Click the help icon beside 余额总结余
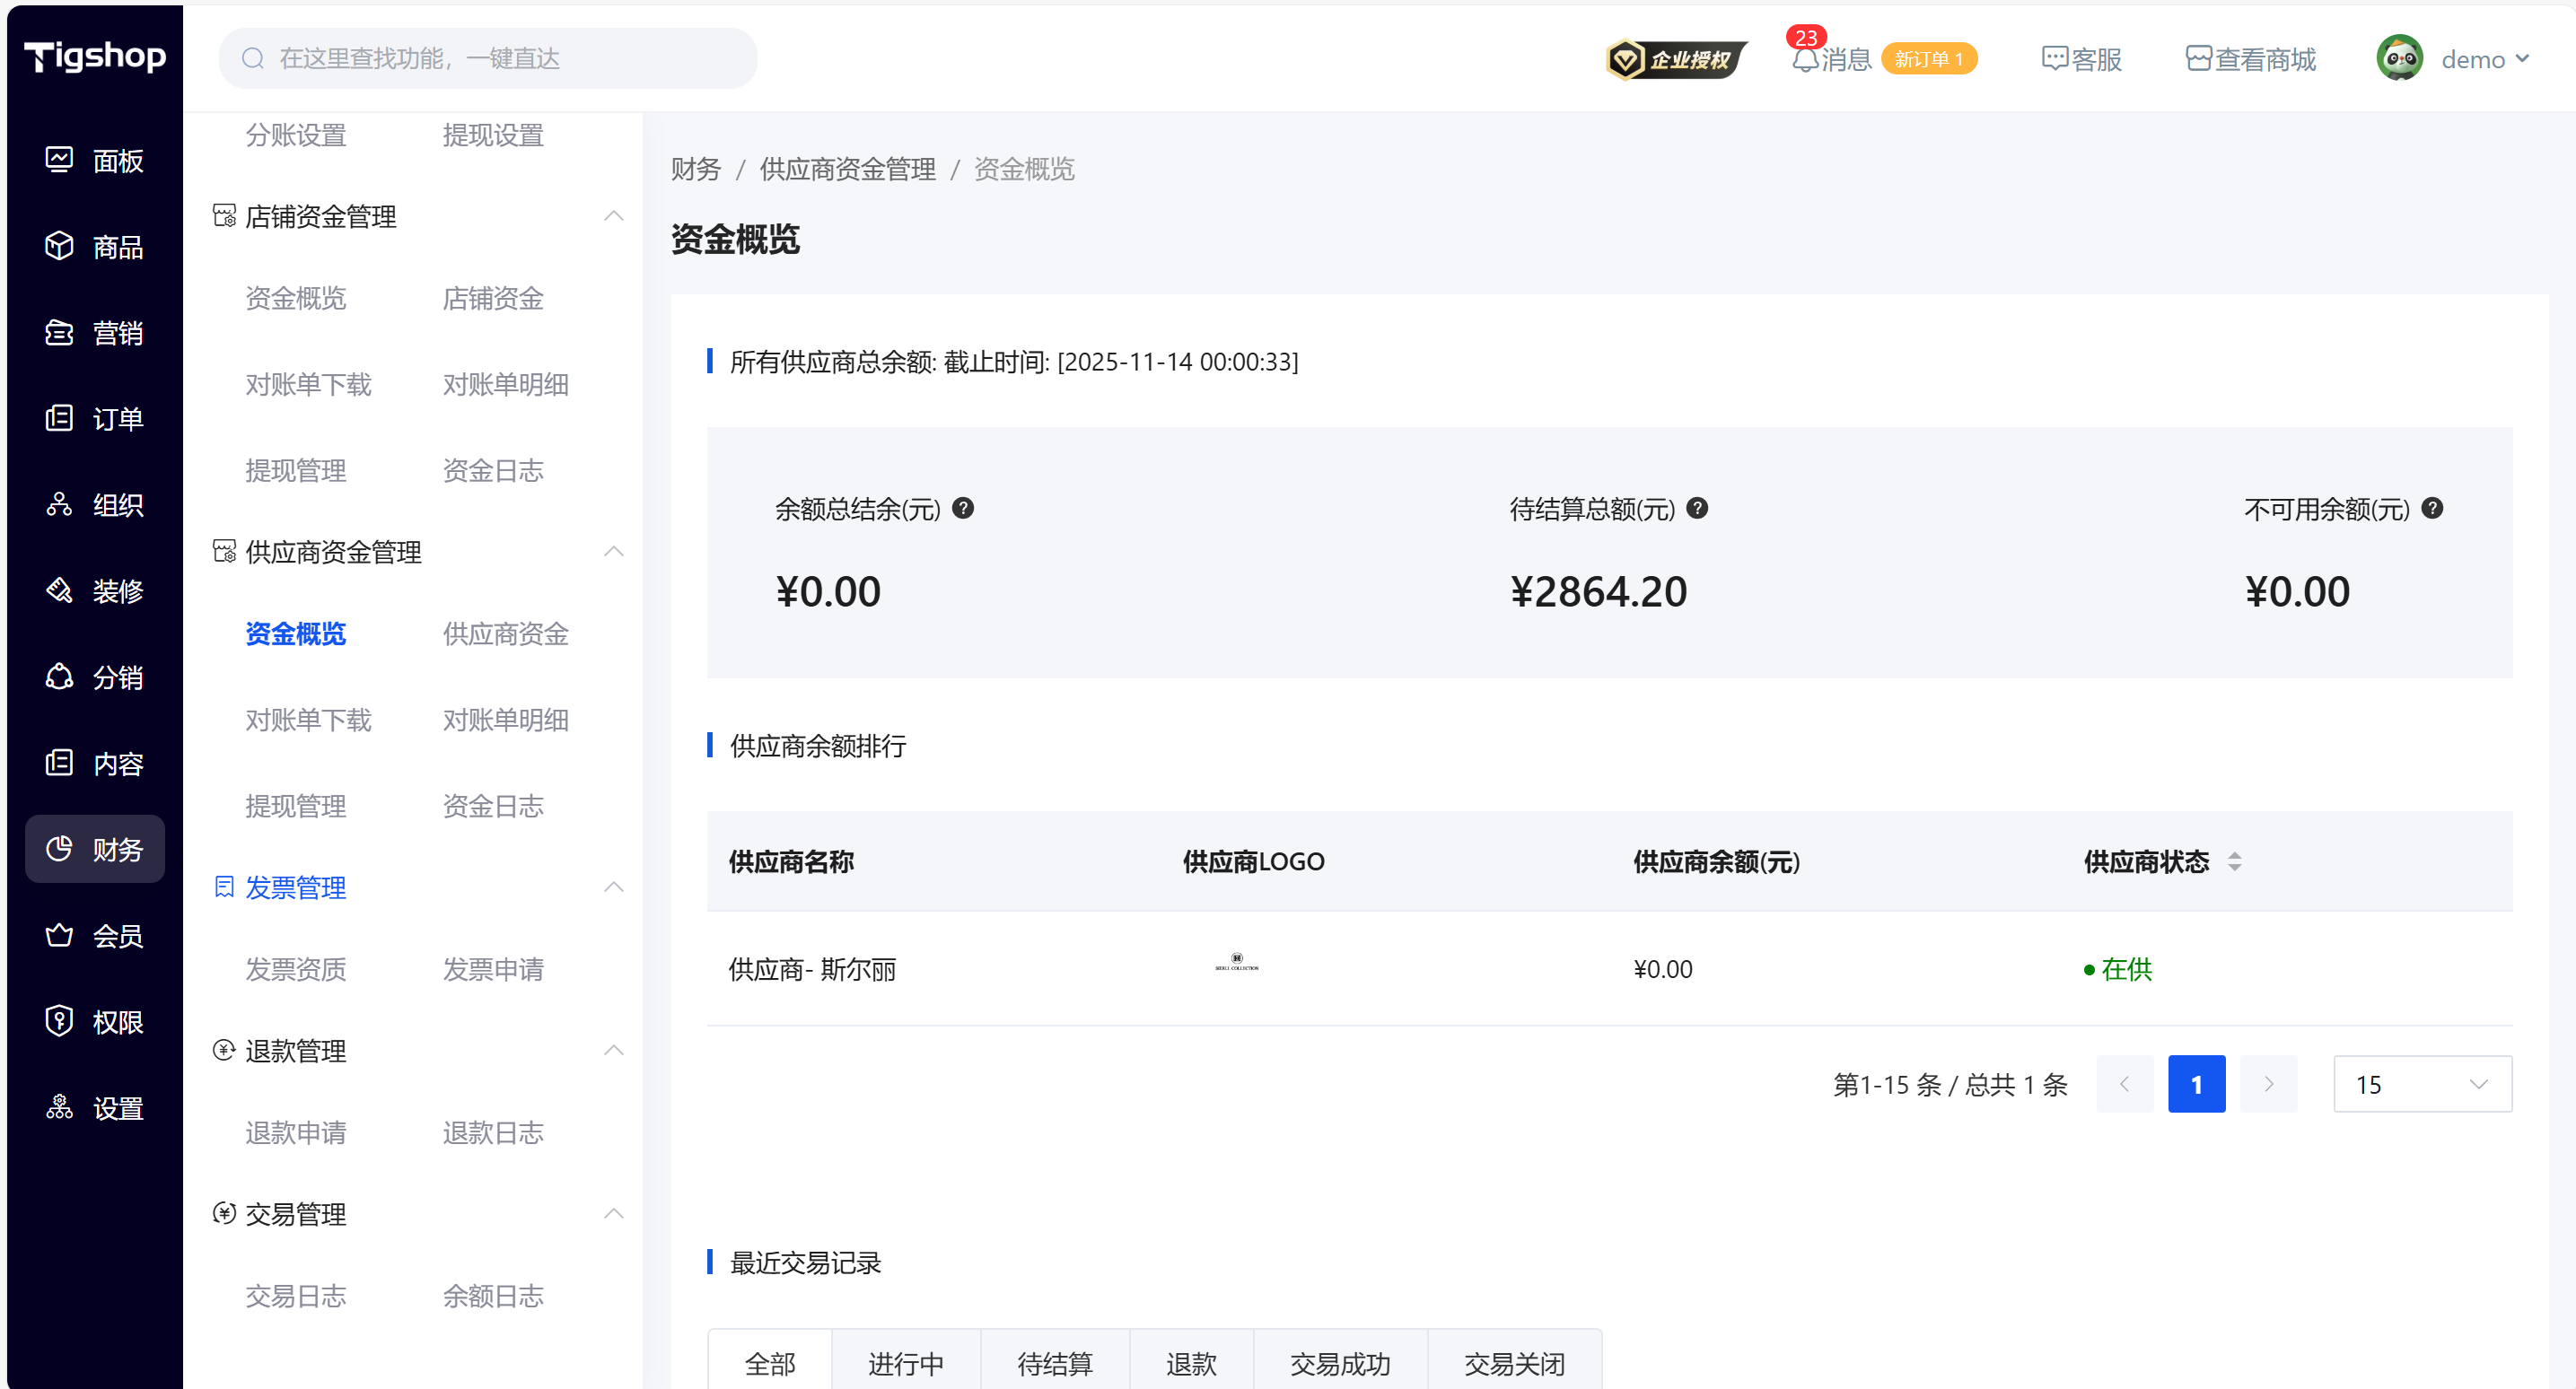Image resolution: width=2576 pixels, height=1389 pixels. point(963,508)
